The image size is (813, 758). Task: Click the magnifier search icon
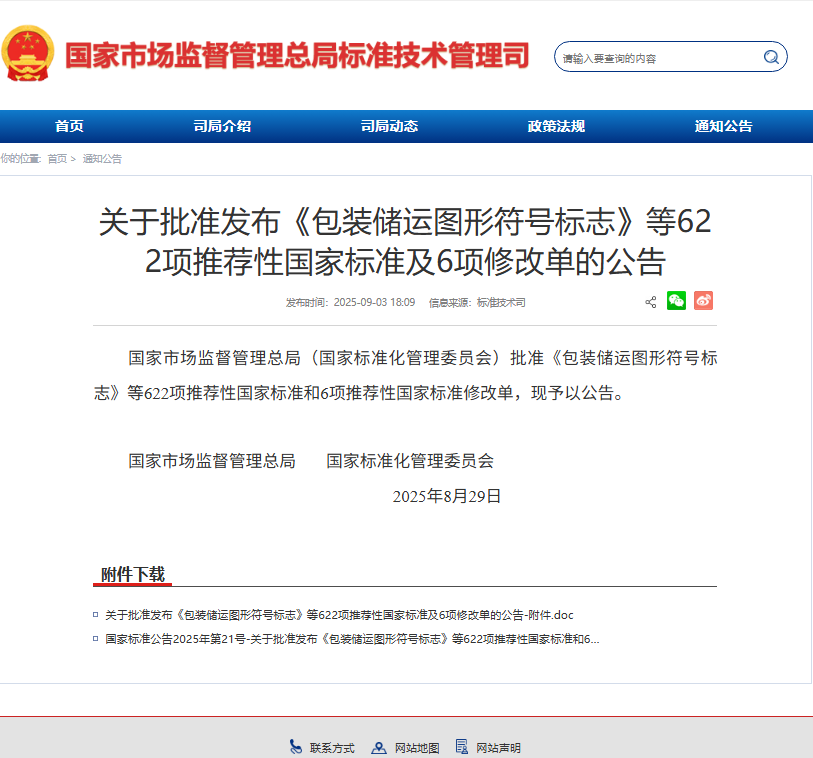coord(771,57)
